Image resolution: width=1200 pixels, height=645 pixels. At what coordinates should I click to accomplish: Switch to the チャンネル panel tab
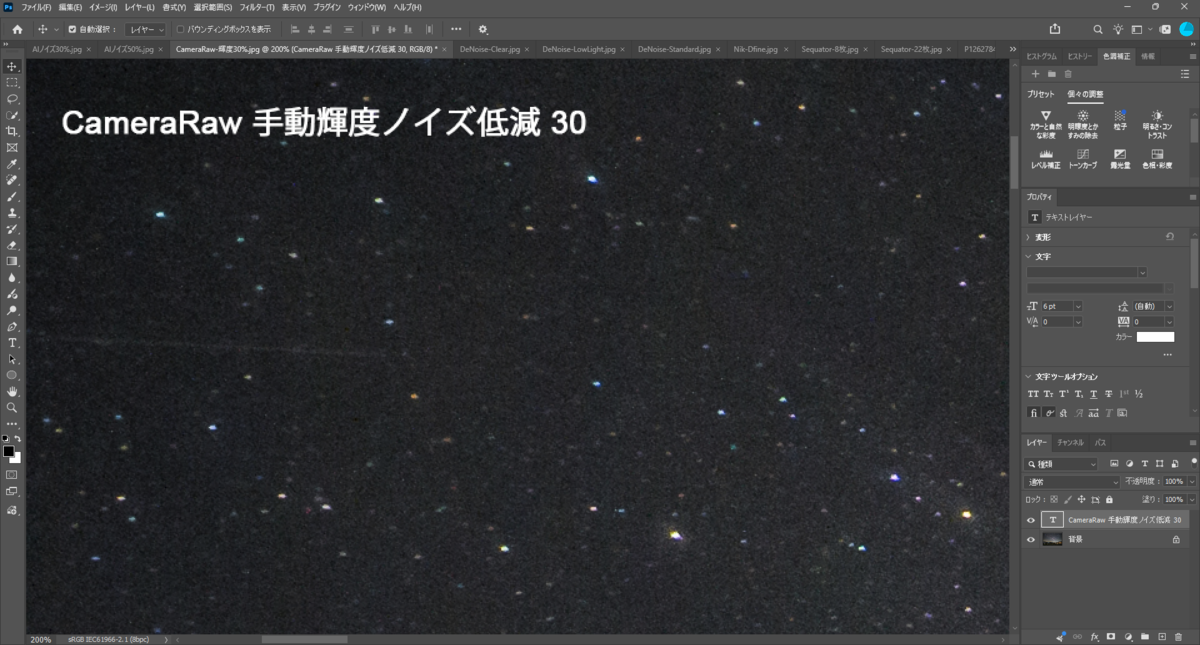pos(1070,442)
